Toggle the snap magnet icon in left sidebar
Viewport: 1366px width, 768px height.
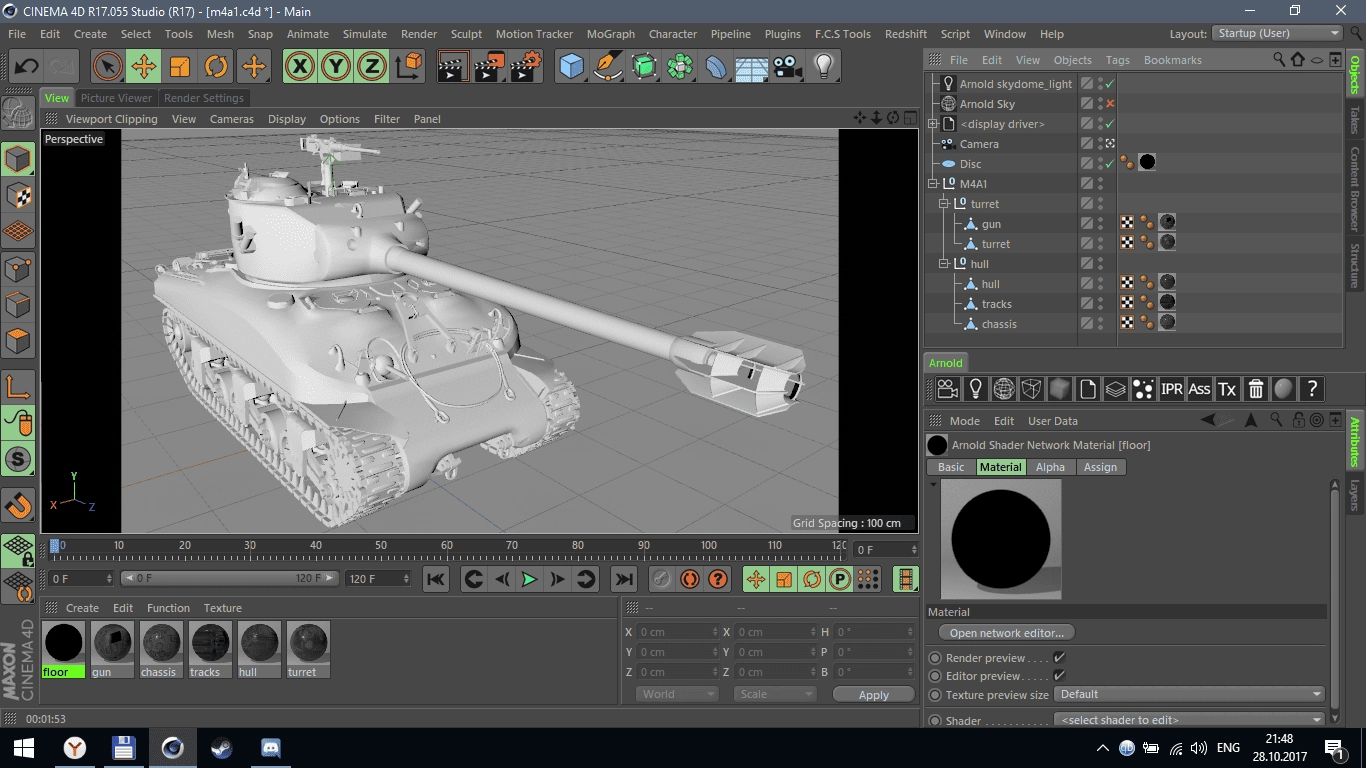point(18,505)
